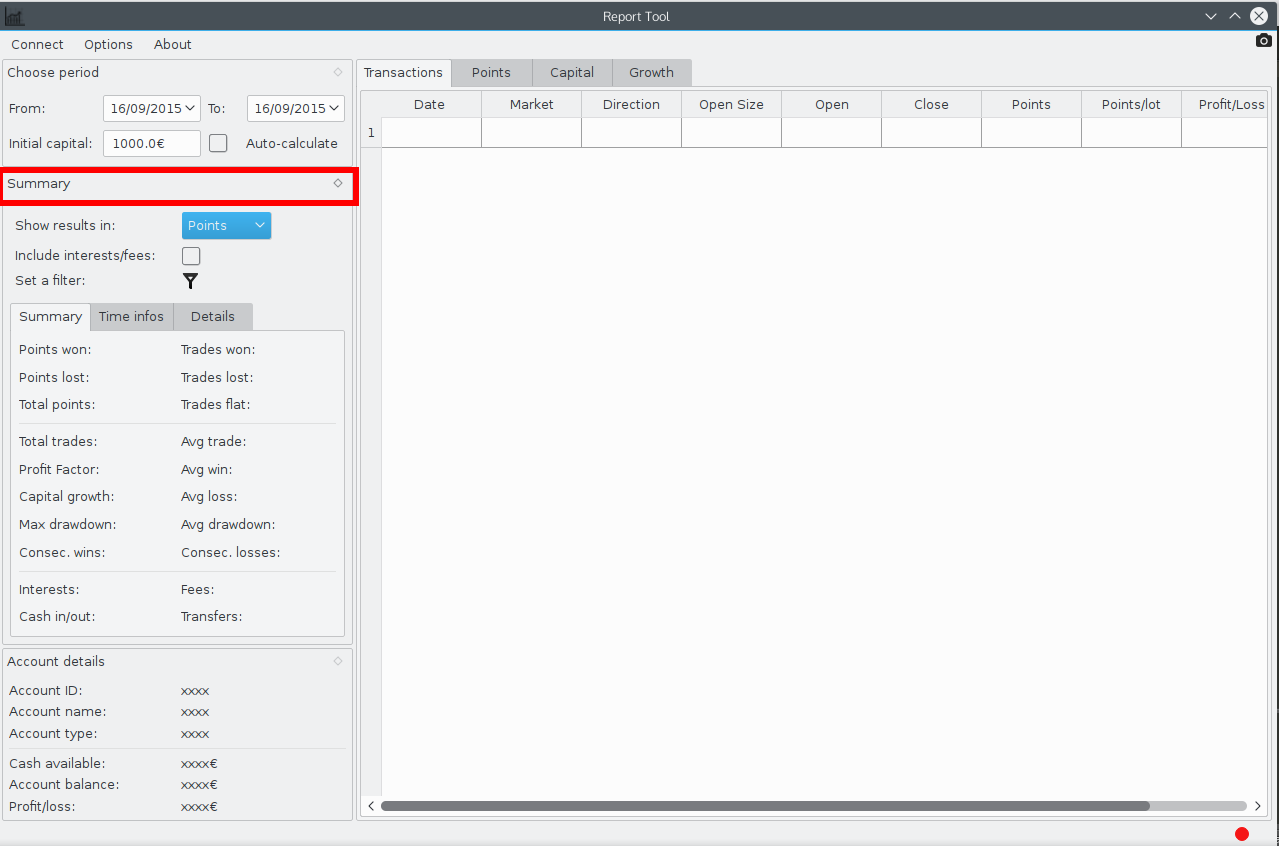
Task: Select row 1 header in transactions table
Action: [371, 133]
